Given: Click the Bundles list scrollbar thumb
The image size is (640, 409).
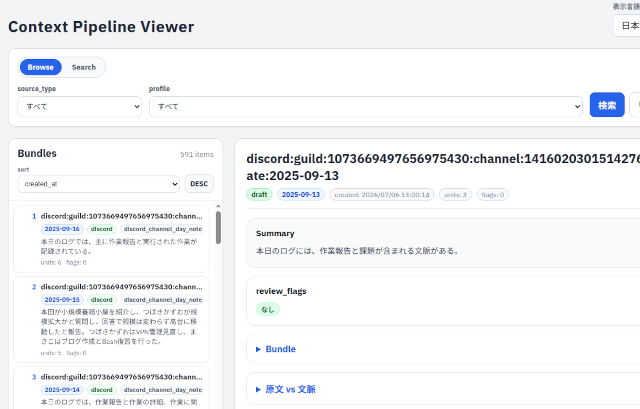Looking at the screenshot, I should [x=218, y=227].
